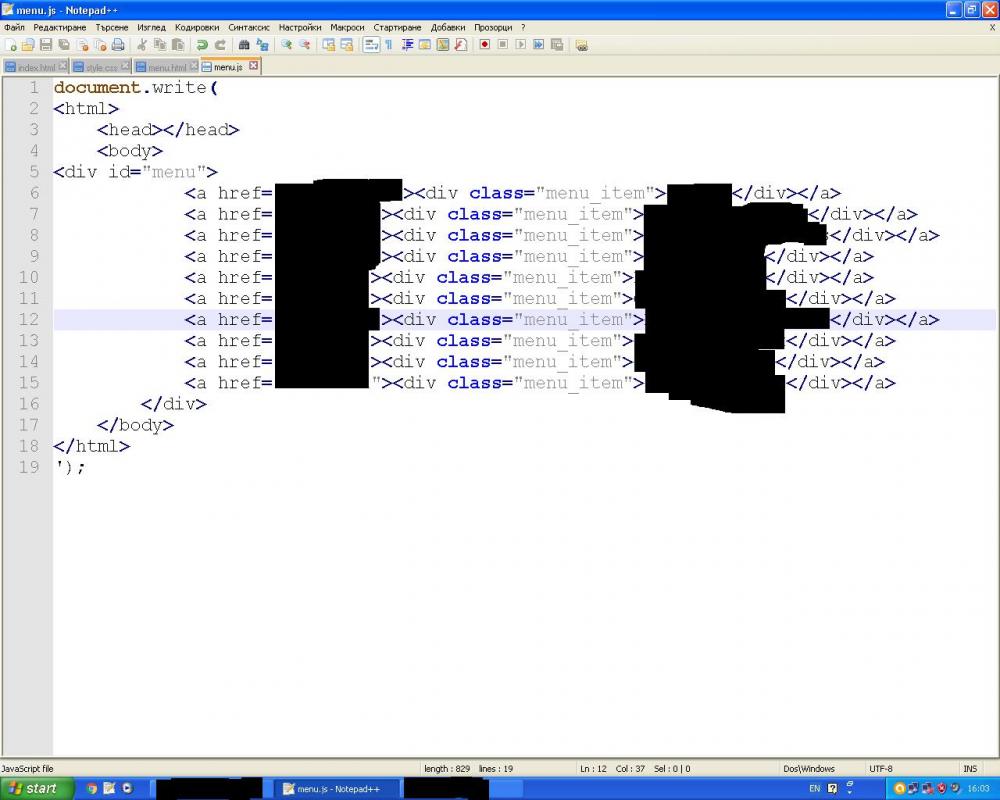Viewport: 1000px width, 800px height.
Task: Close the style.css tab with its X
Action: coord(126,66)
